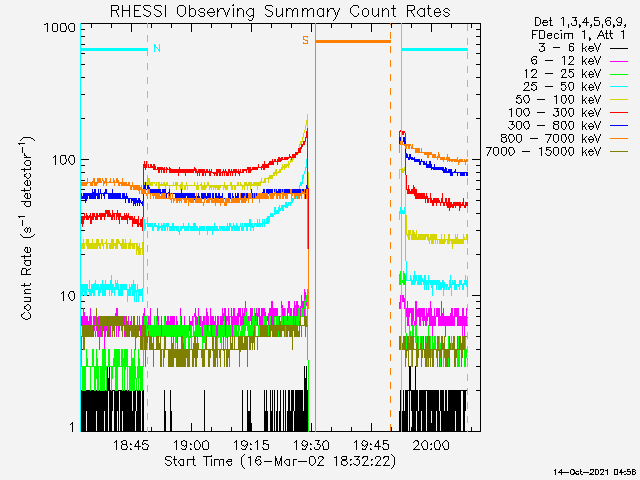
Task: Click the '800 - 7000 keV' legend label
Action: 551,139
